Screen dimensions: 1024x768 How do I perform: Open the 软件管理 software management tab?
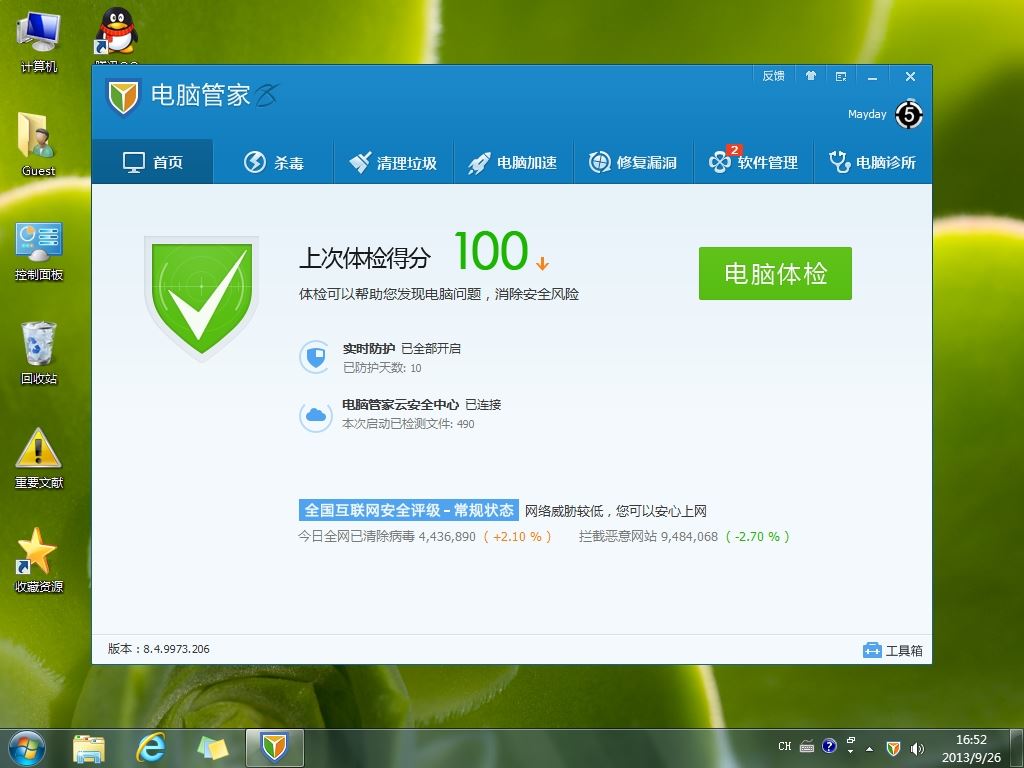tap(754, 162)
